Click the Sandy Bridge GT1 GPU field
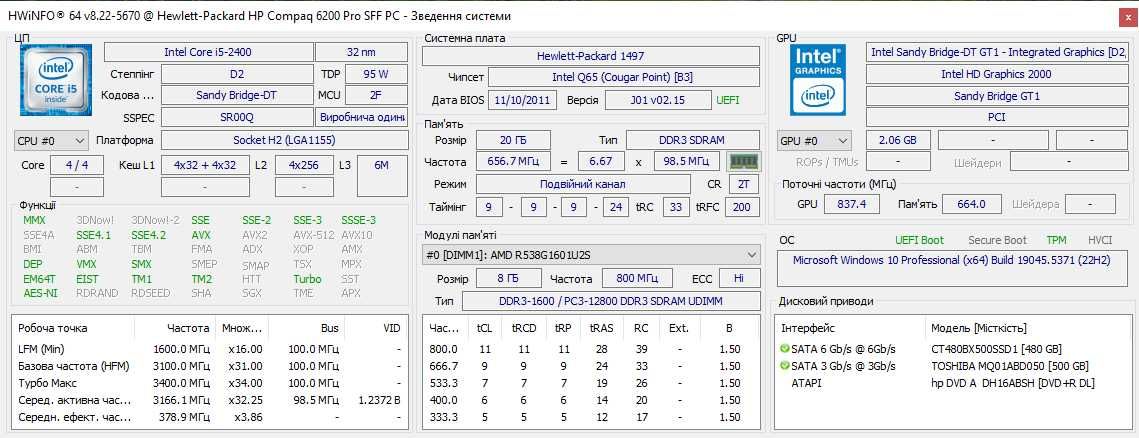Viewport: 1139px width, 438px height. tap(996, 96)
